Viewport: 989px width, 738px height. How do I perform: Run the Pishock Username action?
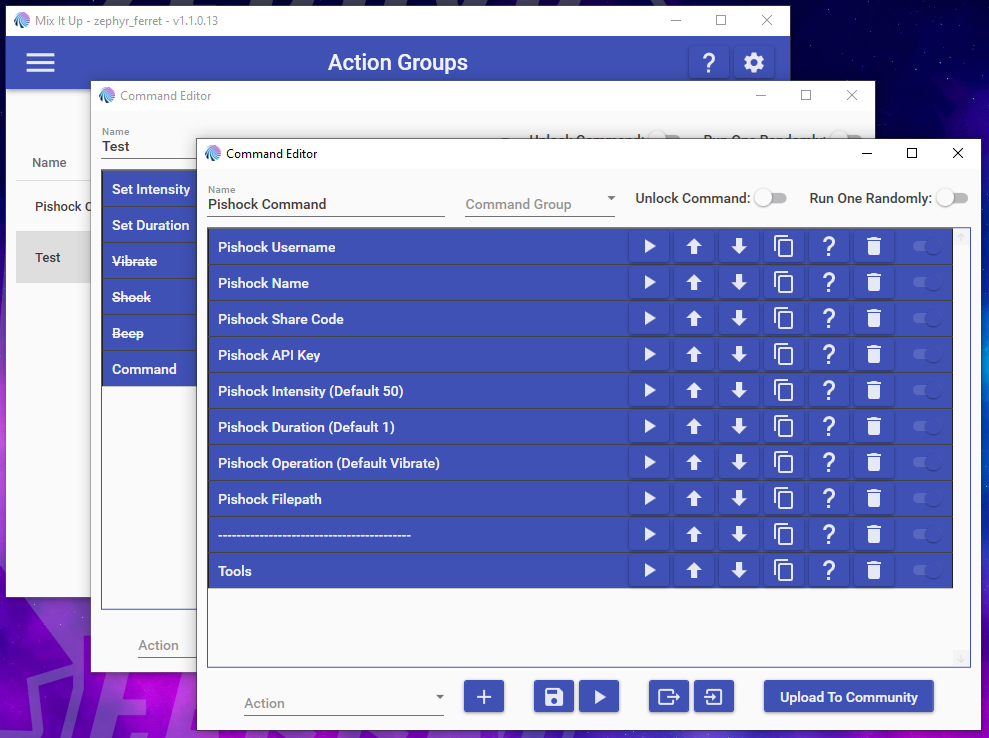649,247
